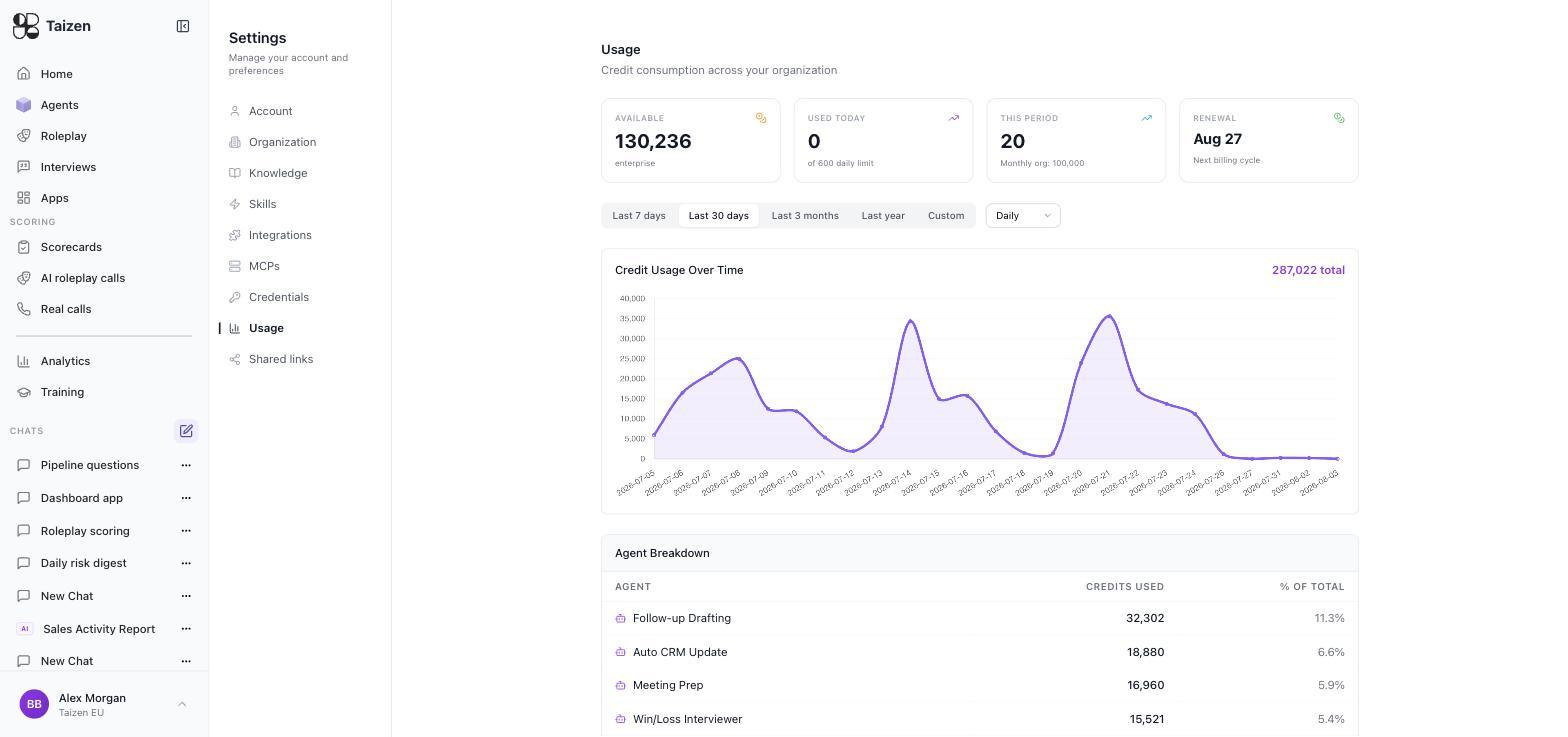Click the Apps grid icon
Screen dimensions: 1568x737
point(24,198)
